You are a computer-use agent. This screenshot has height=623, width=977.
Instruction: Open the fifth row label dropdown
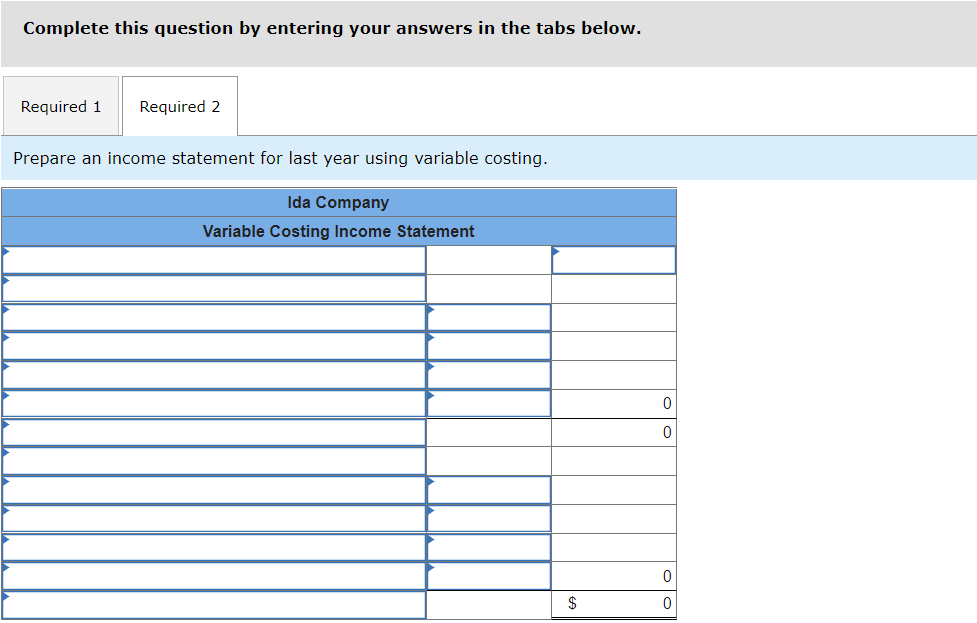pyautogui.click(x=214, y=374)
